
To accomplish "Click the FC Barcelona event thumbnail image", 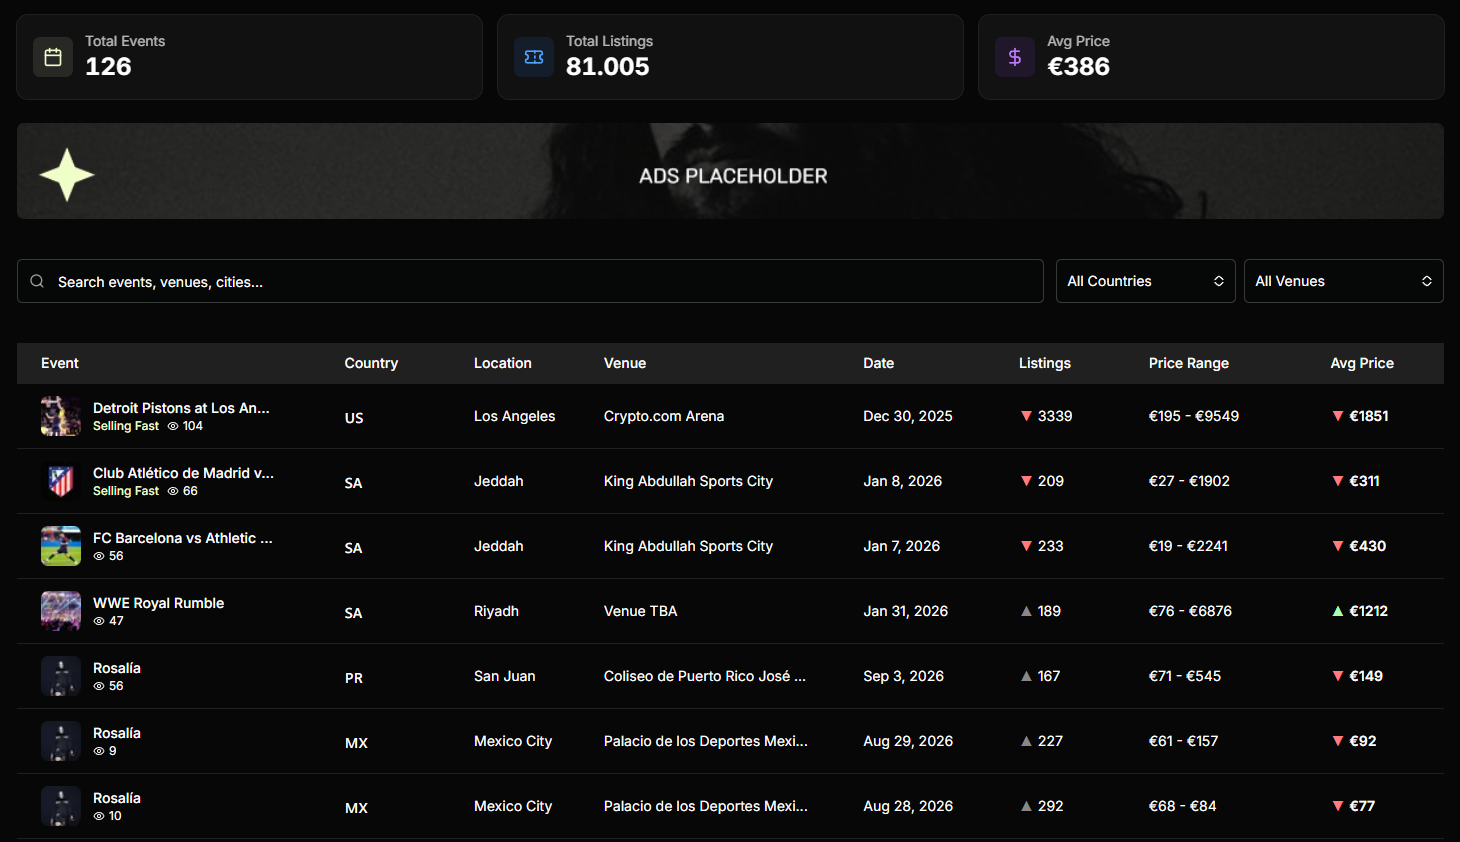I will click(60, 546).
